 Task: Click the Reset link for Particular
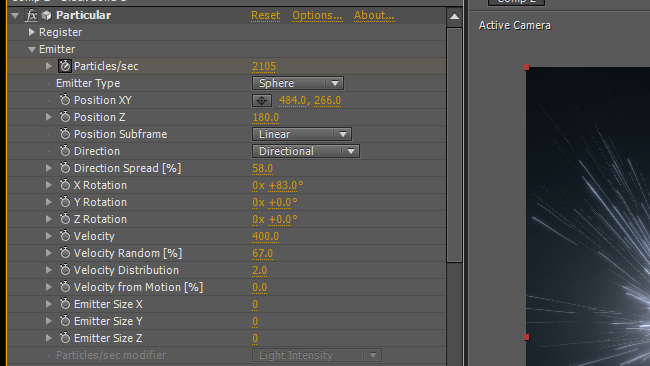point(265,15)
